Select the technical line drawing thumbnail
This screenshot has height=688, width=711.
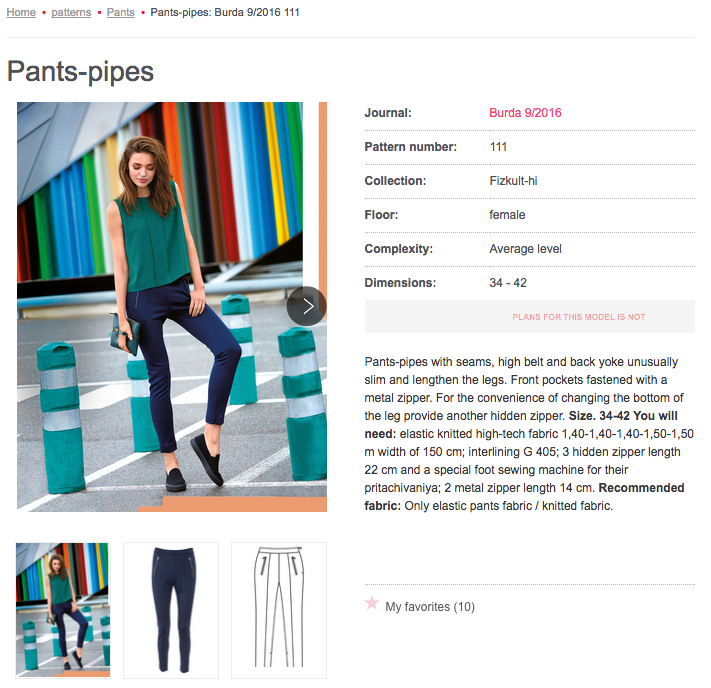click(x=279, y=610)
